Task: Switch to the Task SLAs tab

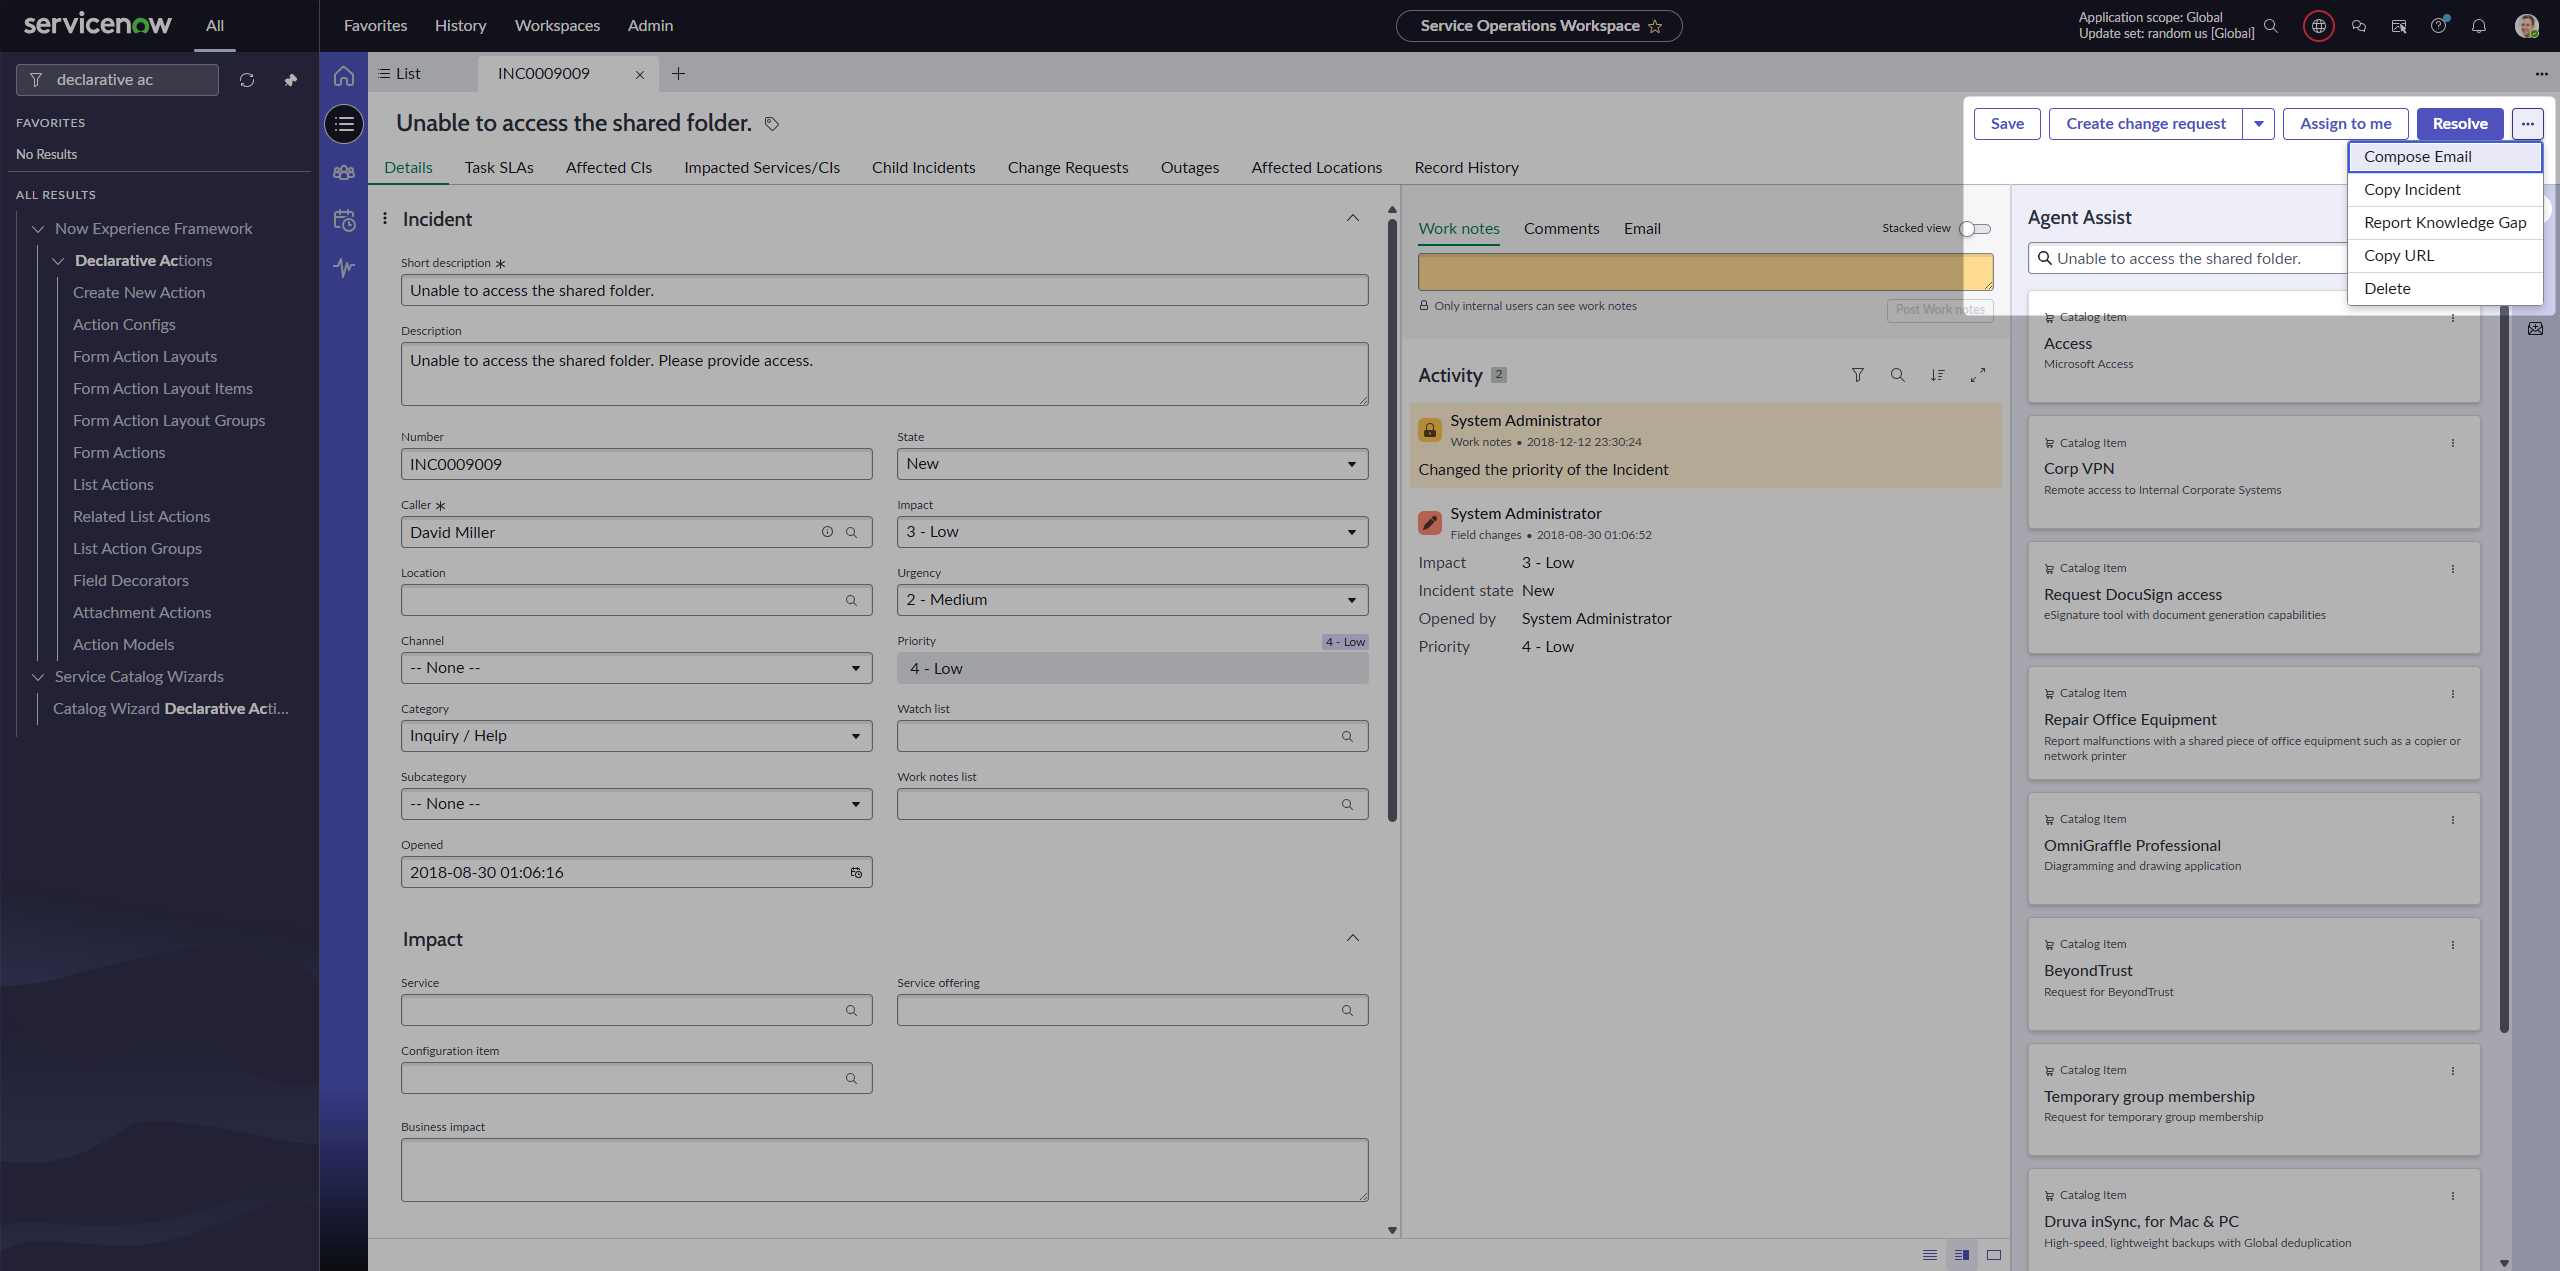Action: click(x=498, y=168)
